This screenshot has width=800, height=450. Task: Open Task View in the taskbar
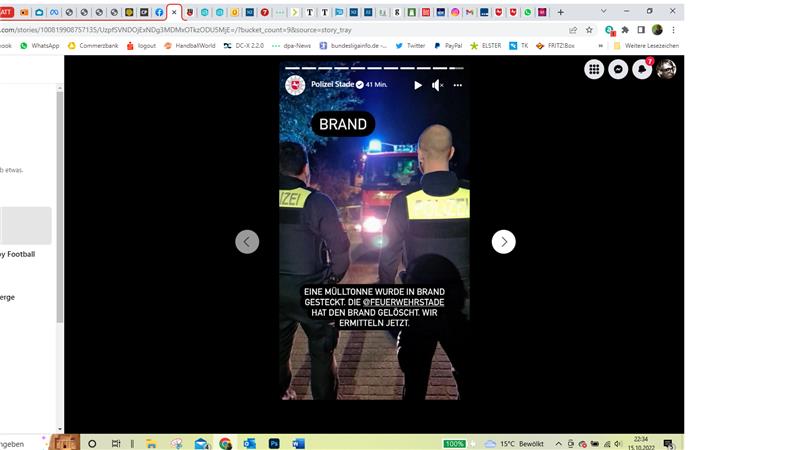(x=116, y=443)
